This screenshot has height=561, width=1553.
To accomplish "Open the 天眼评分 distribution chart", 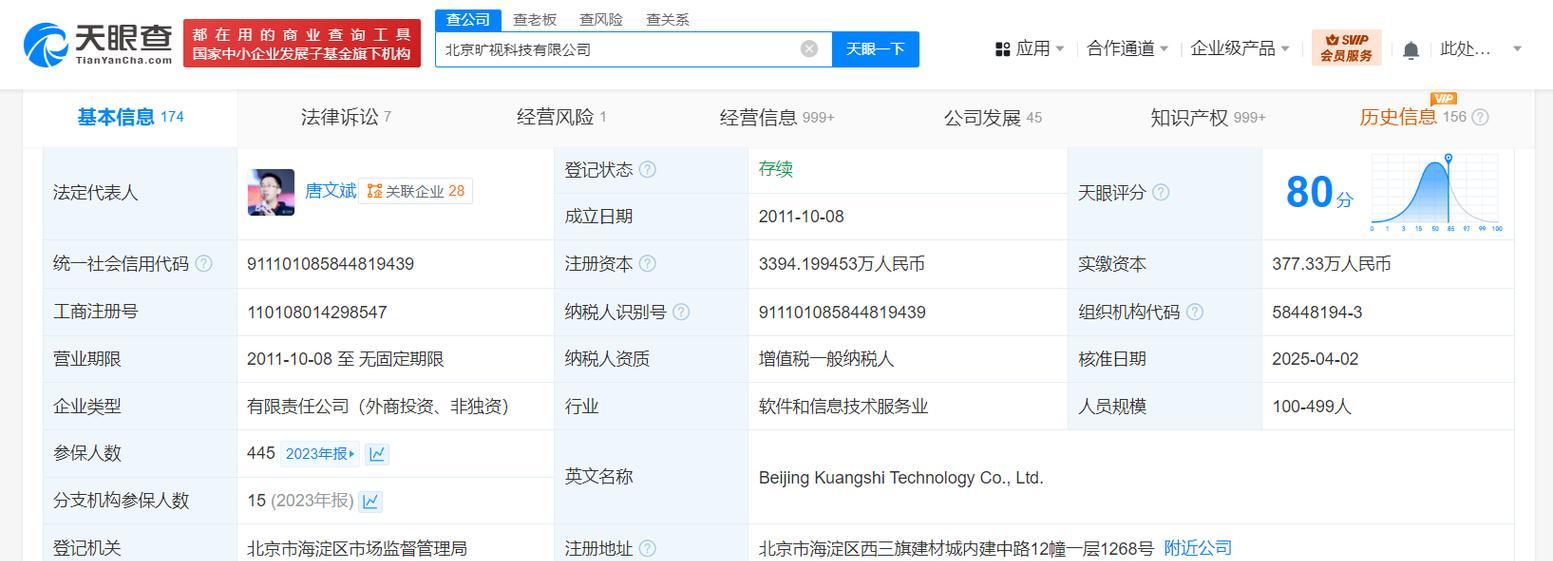I will (x=1435, y=193).
